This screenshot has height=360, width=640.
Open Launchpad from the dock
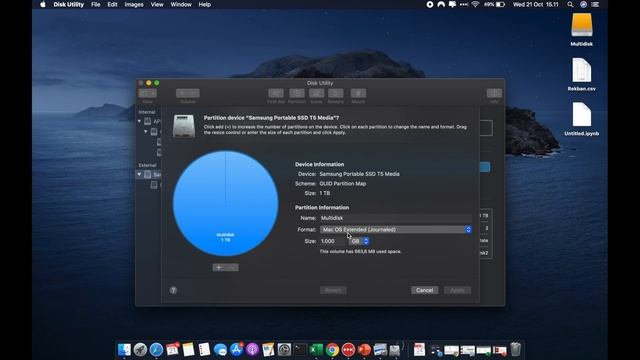click(140, 350)
